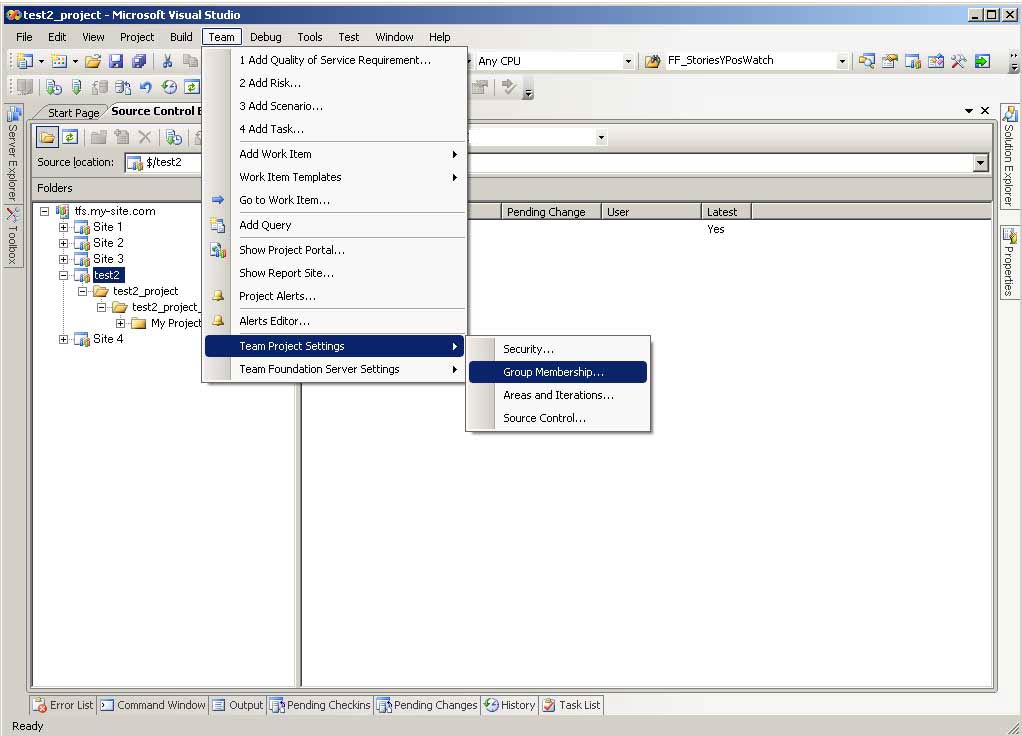Open the Pending Changes bottom tab
The height and width of the screenshot is (736, 1022).
pyautogui.click(x=428, y=705)
